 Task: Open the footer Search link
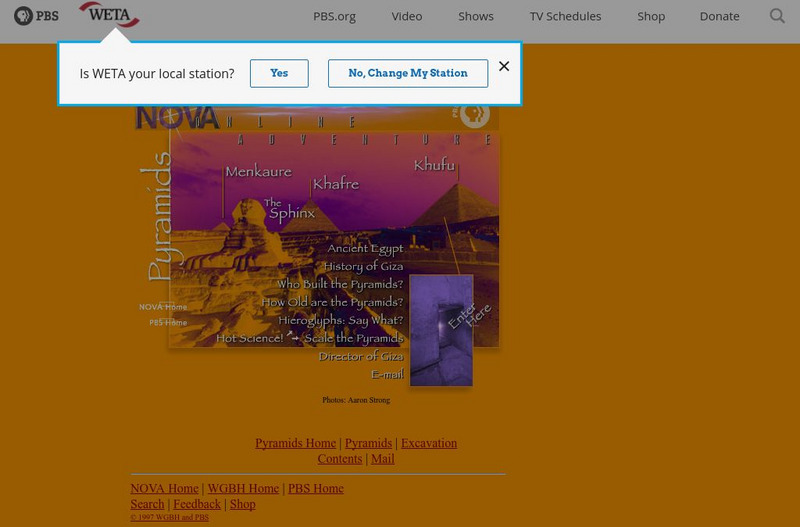(x=147, y=504)
